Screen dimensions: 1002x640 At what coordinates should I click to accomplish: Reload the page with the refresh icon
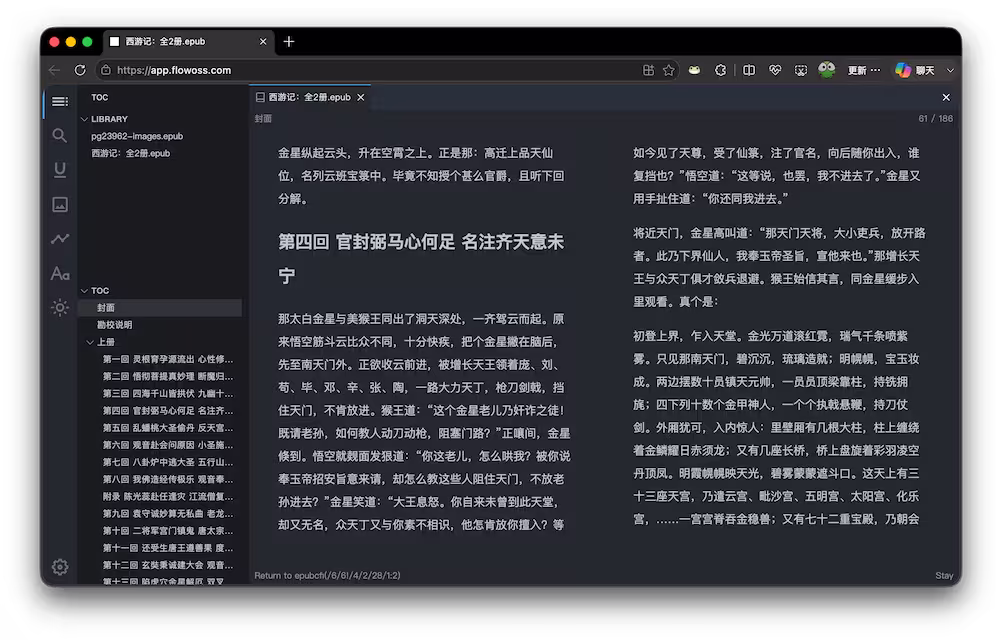80,70
